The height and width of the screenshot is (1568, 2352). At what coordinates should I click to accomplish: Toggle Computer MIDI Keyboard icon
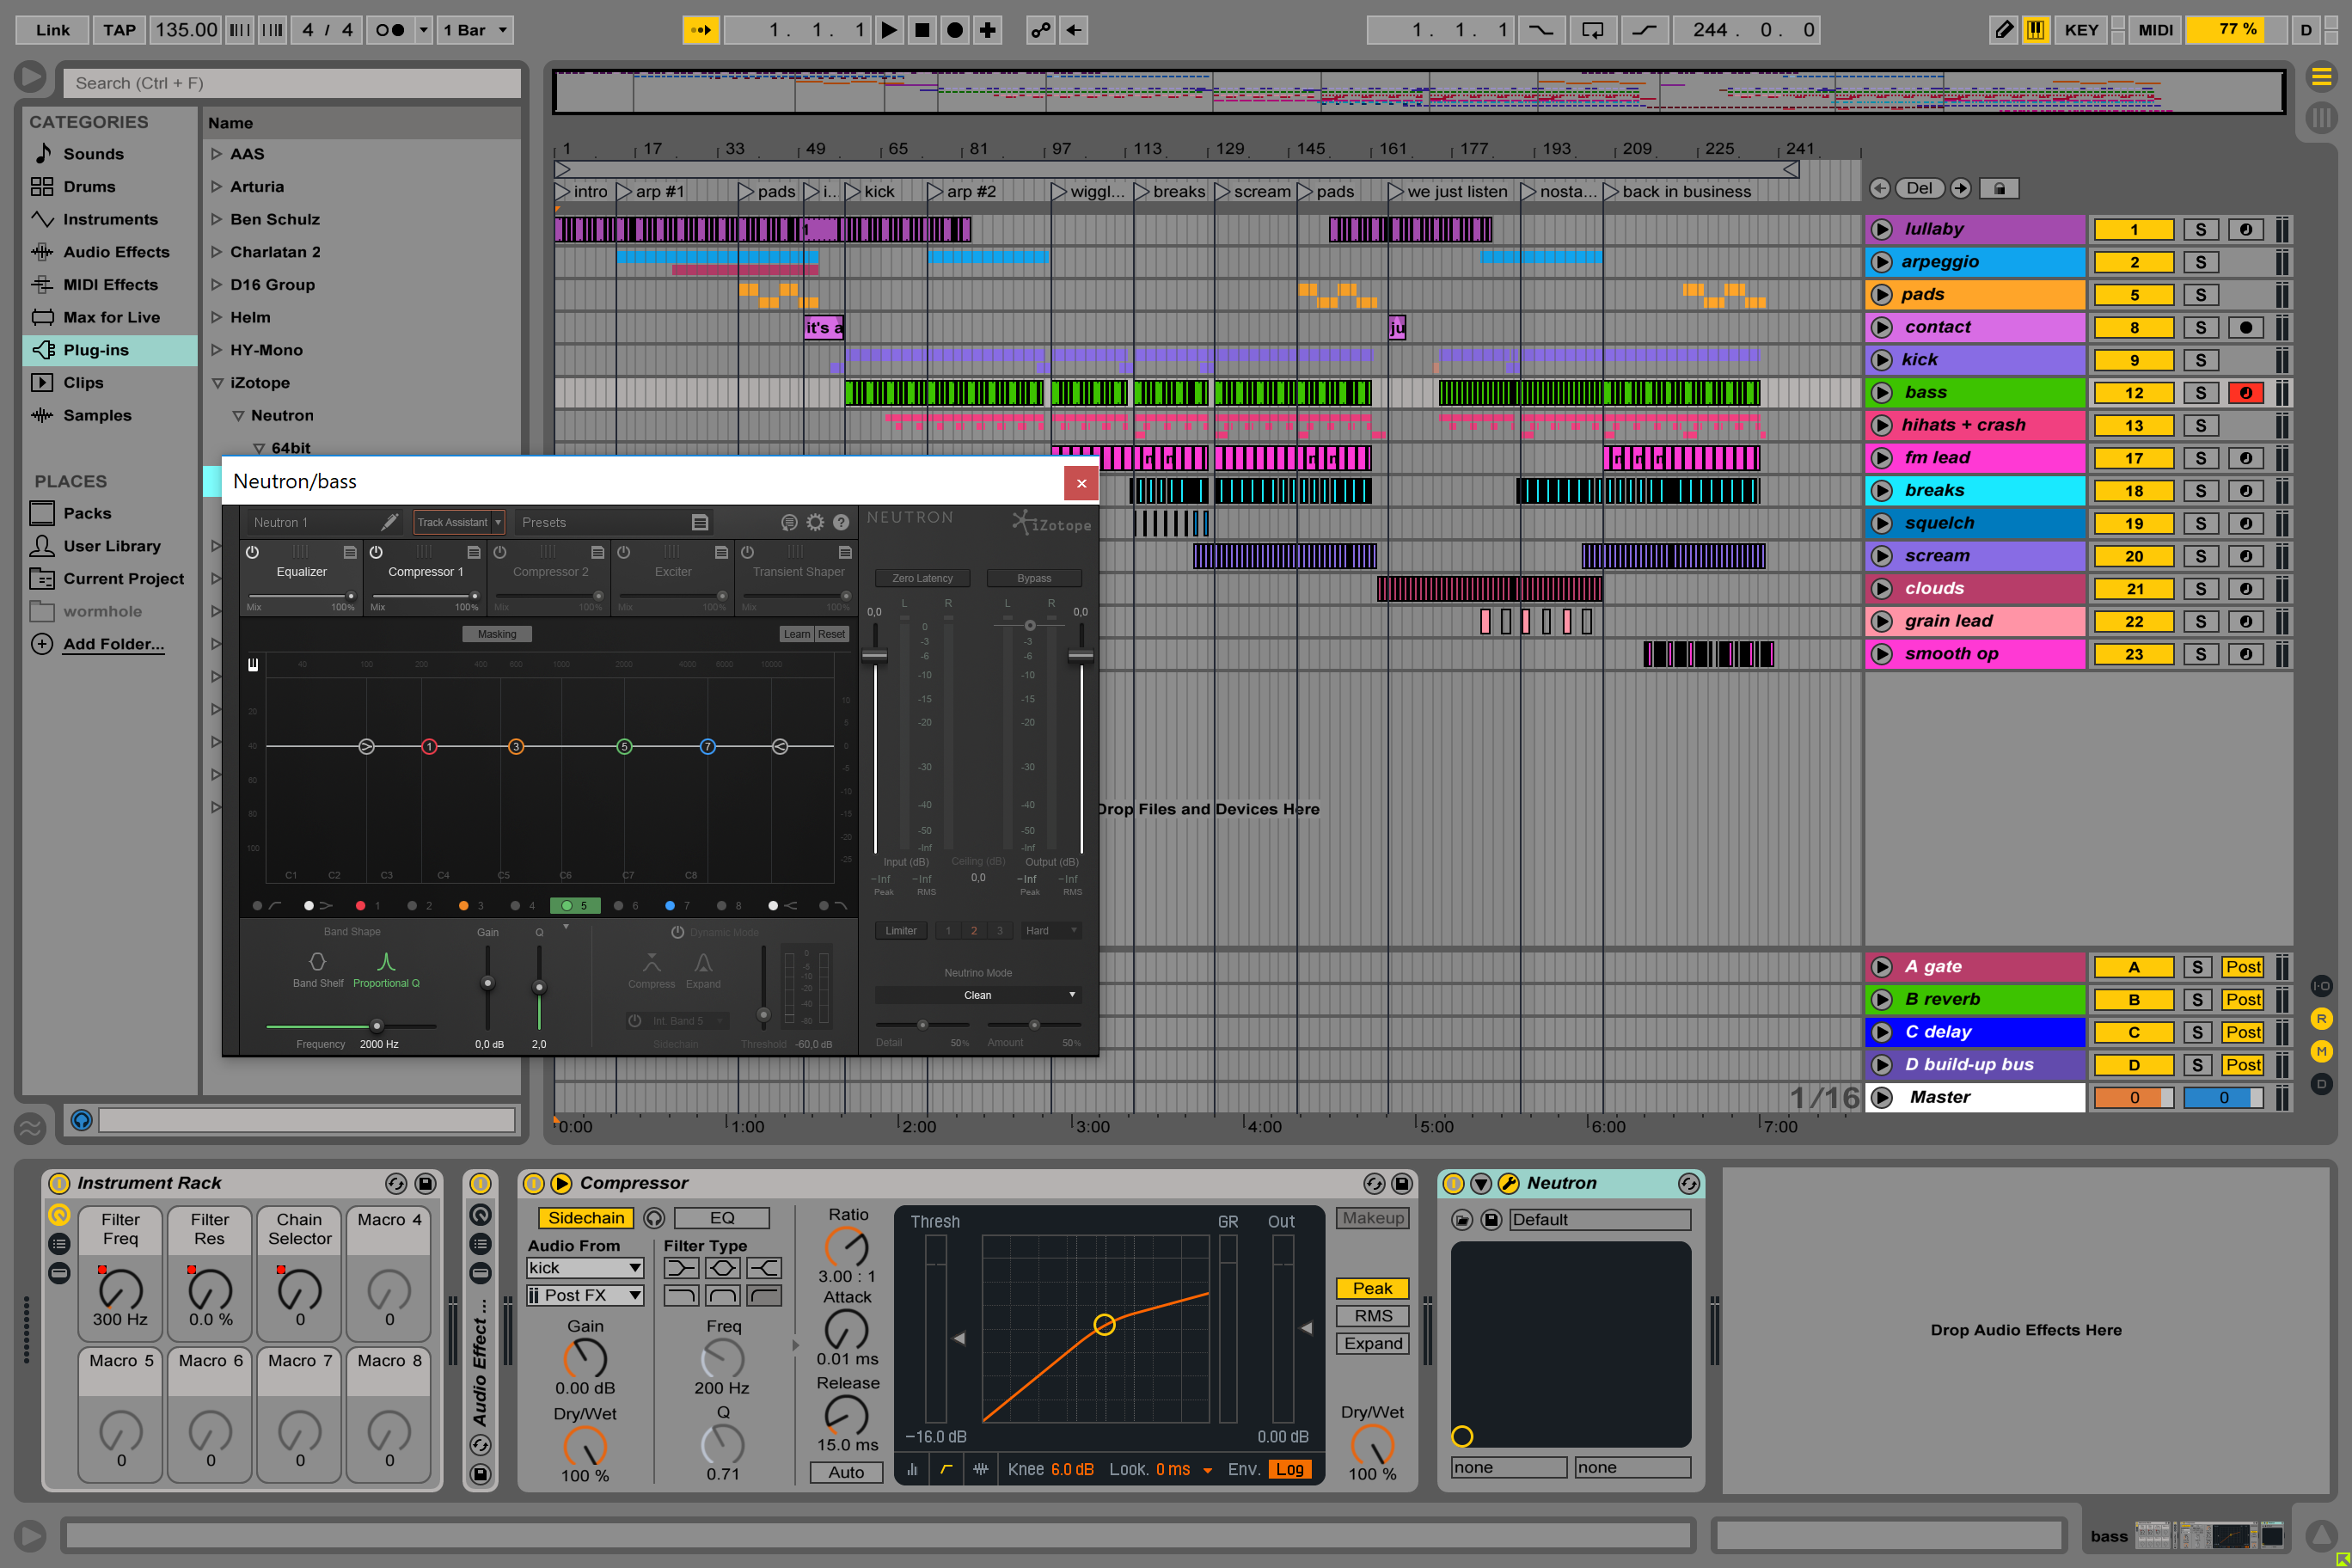click(x=2035, y=30)
